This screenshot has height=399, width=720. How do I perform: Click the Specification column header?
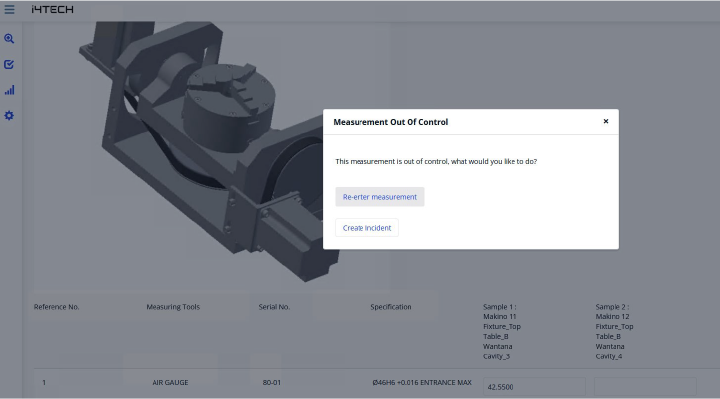391,307
